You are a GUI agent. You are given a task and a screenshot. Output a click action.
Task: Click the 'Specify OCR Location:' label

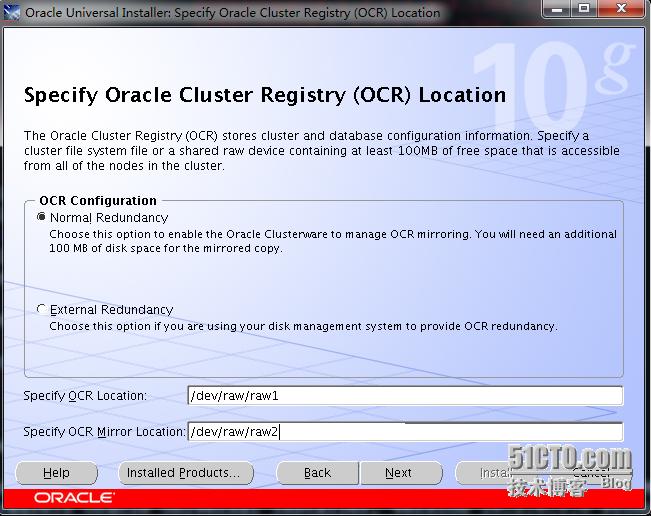[x=85, y=396]
